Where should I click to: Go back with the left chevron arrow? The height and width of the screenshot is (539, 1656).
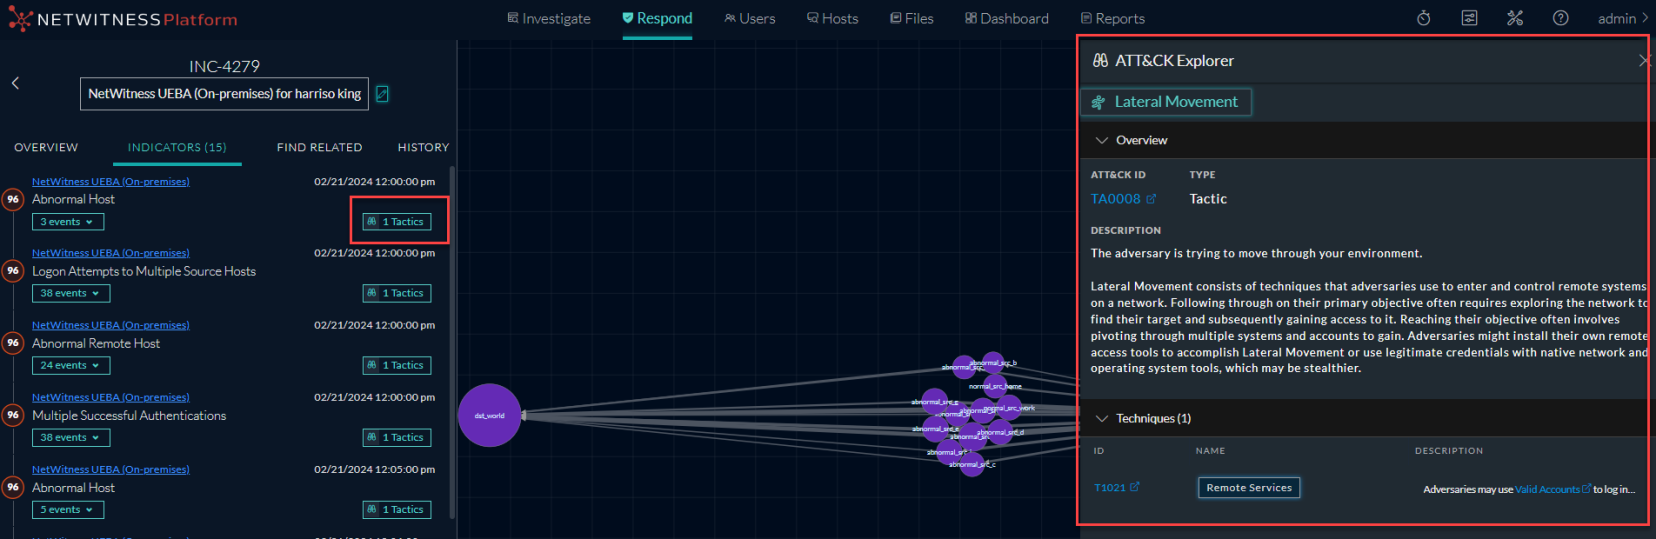point(15,83)
